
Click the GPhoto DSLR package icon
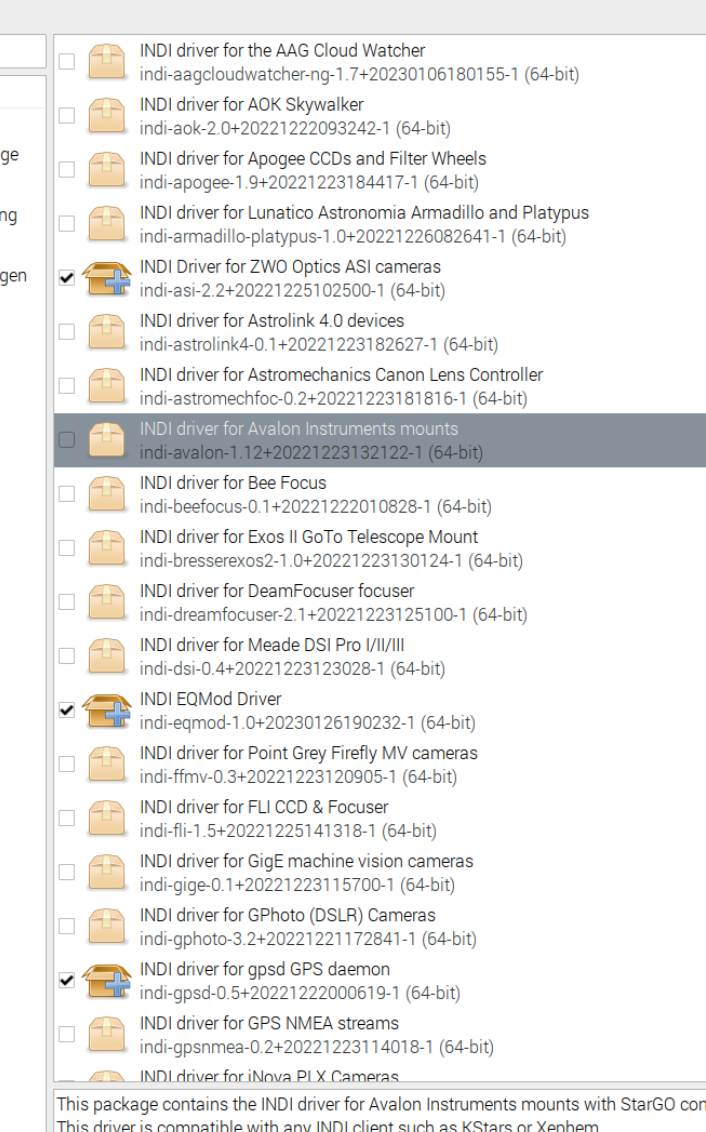(x=107, y=926)
